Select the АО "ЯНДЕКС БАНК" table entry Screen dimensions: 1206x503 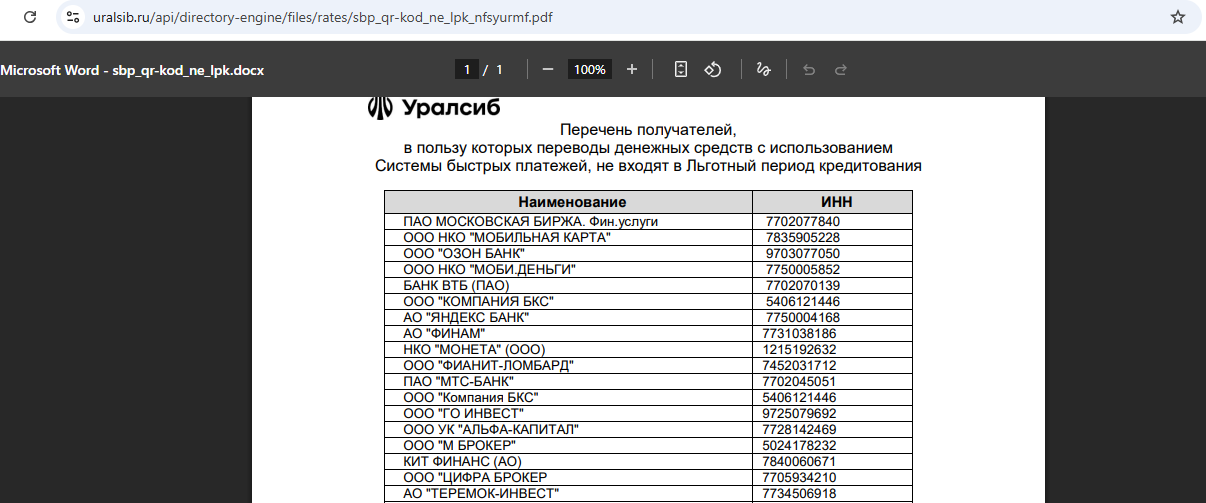tap(466, 318)
